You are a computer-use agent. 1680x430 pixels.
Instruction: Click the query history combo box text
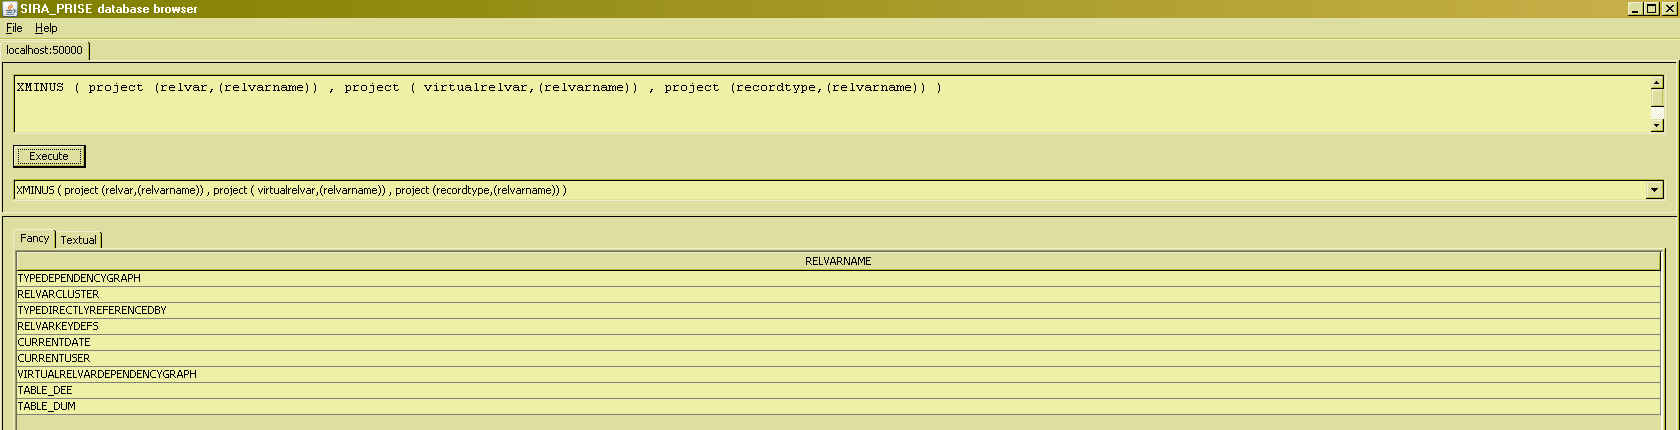(x=800, y=190)
